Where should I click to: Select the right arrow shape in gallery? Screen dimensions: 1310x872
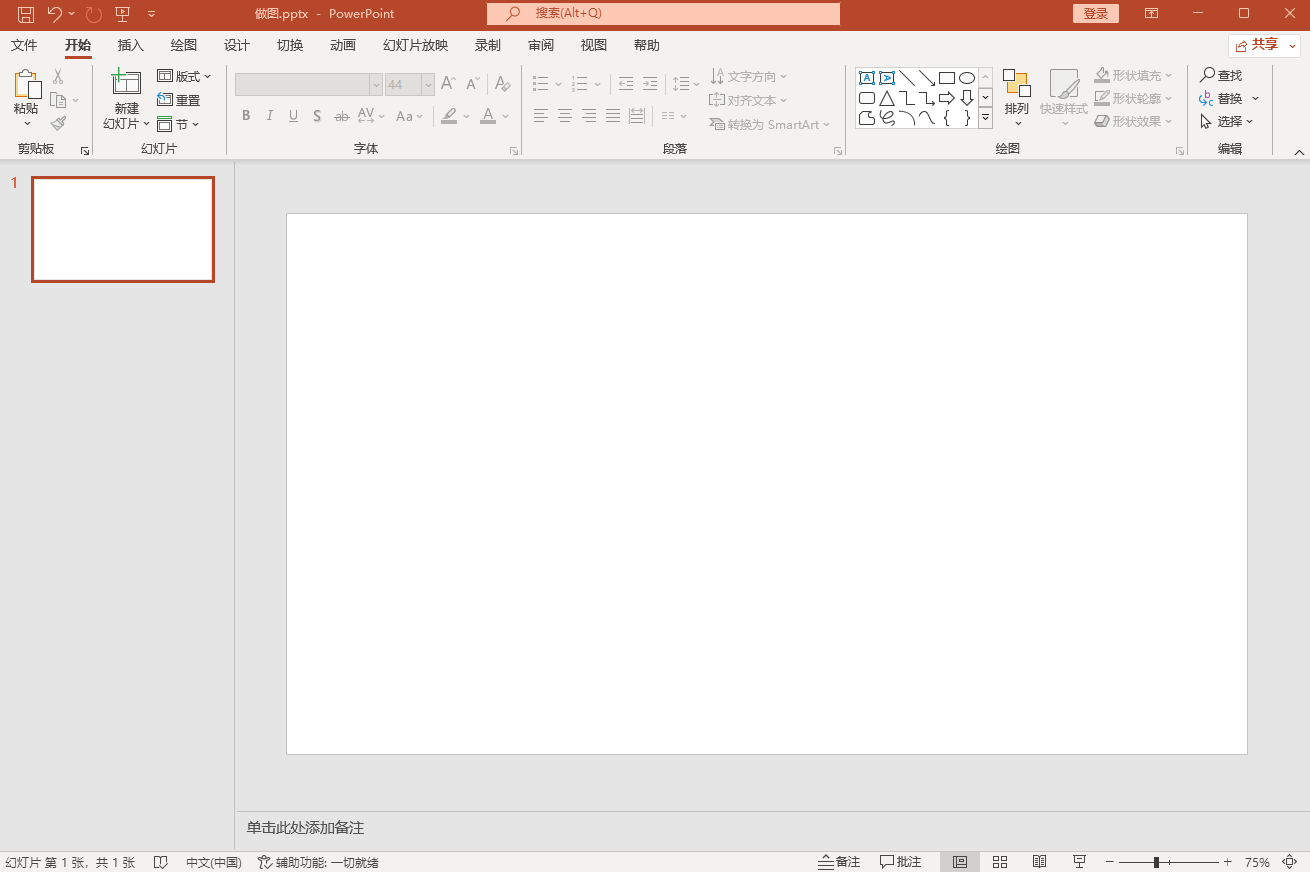point(947,98)
